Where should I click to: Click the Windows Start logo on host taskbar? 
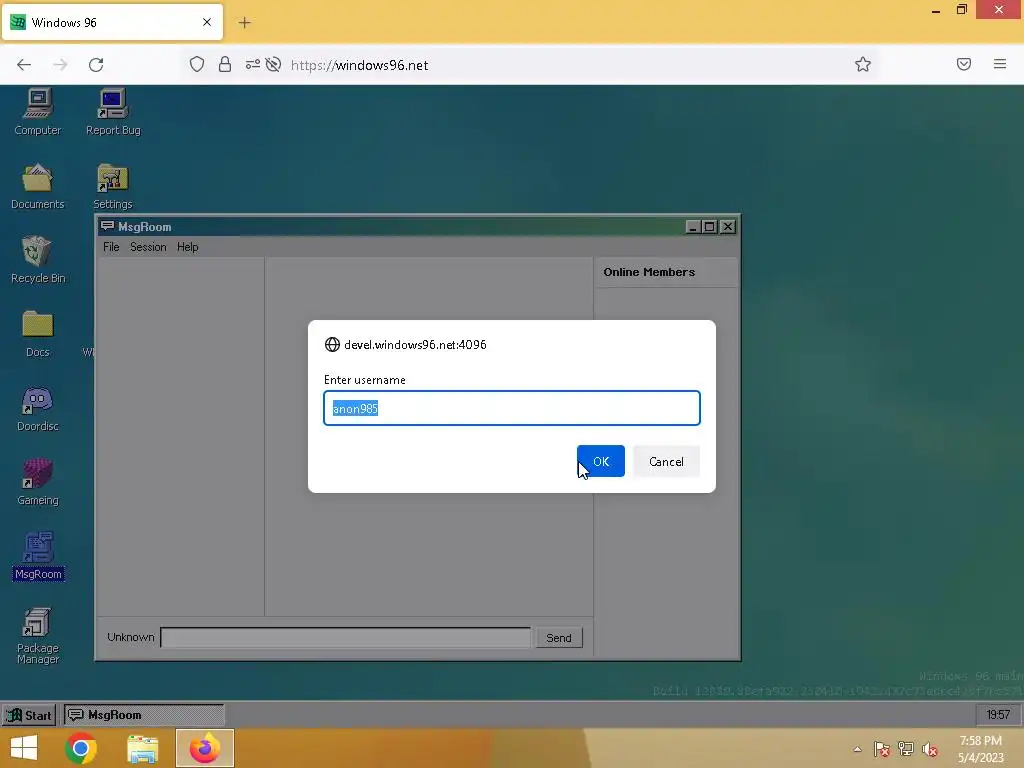pyautogui.click(x=24, y=748)
